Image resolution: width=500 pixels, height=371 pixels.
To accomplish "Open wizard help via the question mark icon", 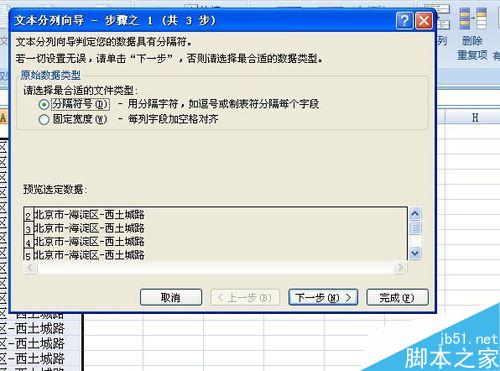I will [x=405, y=21].
